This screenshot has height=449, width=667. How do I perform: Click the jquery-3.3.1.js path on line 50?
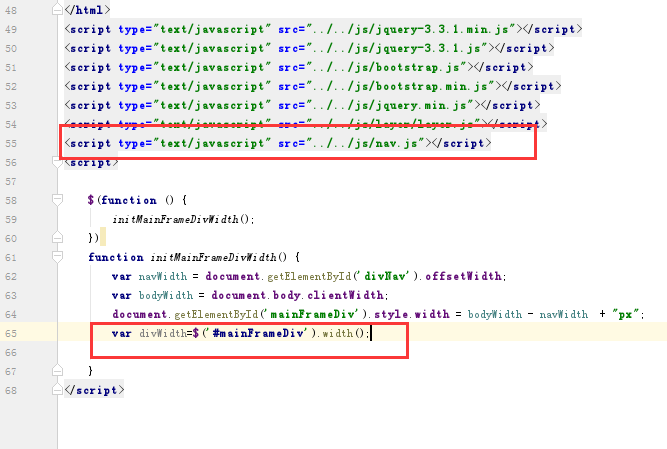pyautogui.click(x=396, y=48)
